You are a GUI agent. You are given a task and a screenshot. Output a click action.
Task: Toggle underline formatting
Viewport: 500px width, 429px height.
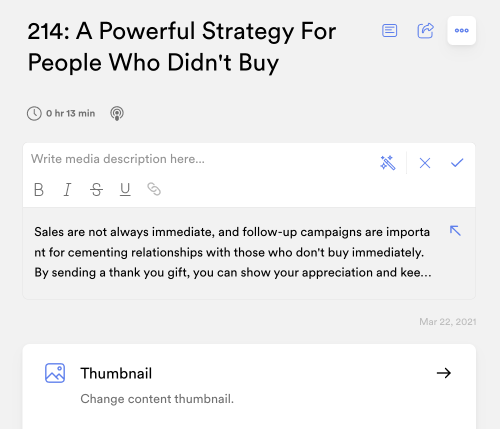pyautogui.click(x=125, y=190)
